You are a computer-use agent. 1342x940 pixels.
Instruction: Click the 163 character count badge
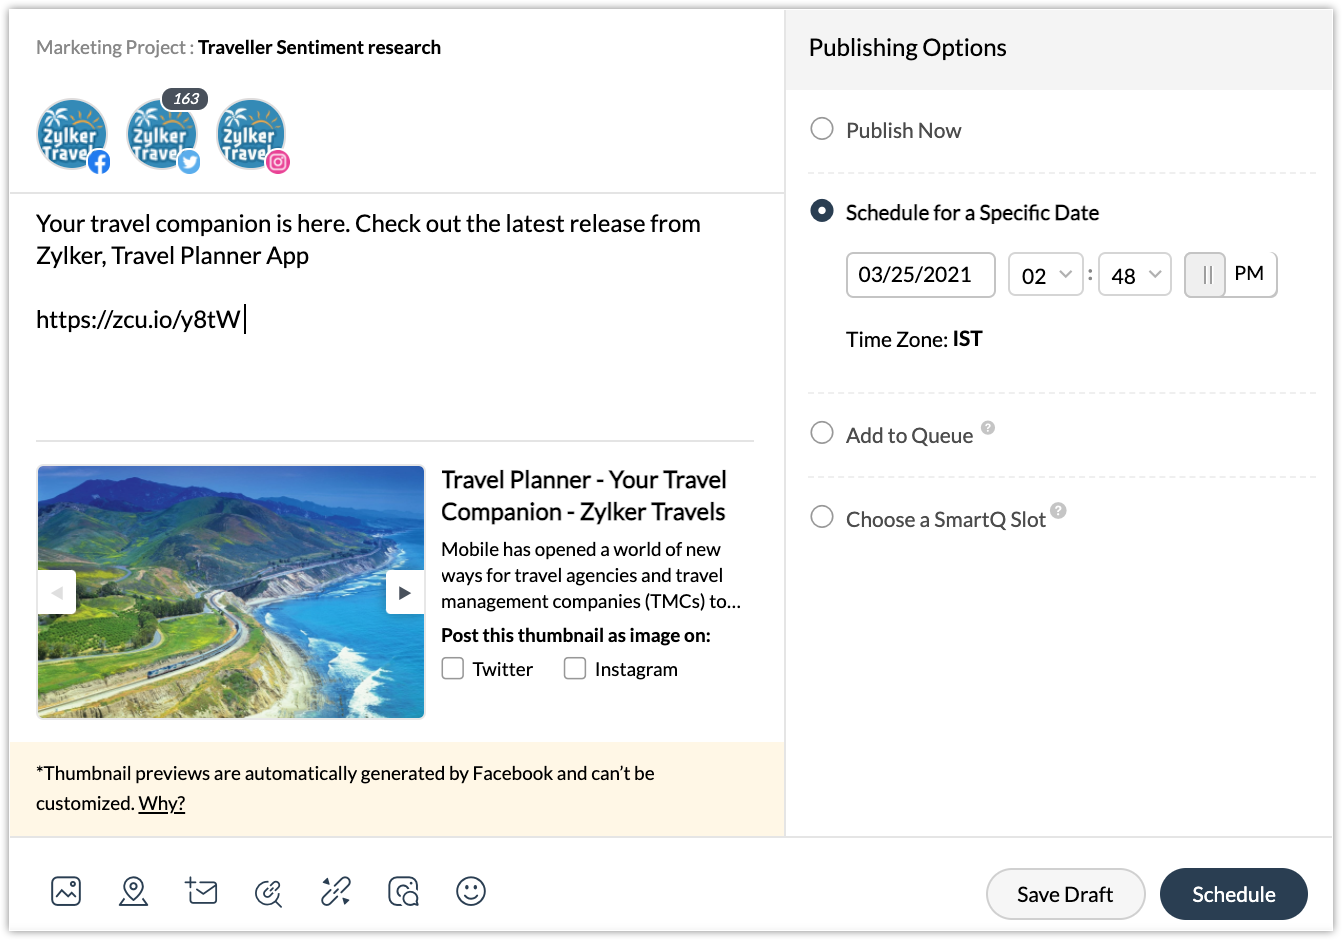185,99
